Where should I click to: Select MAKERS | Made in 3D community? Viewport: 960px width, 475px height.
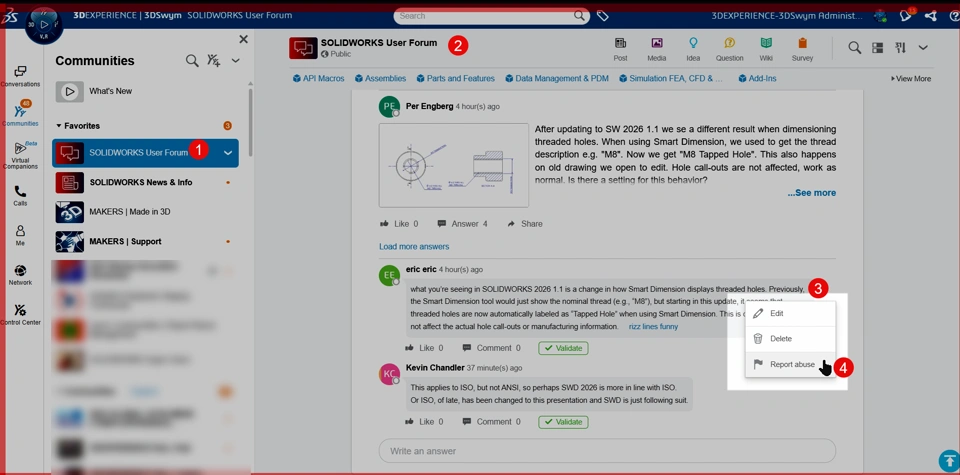(145, 212)
